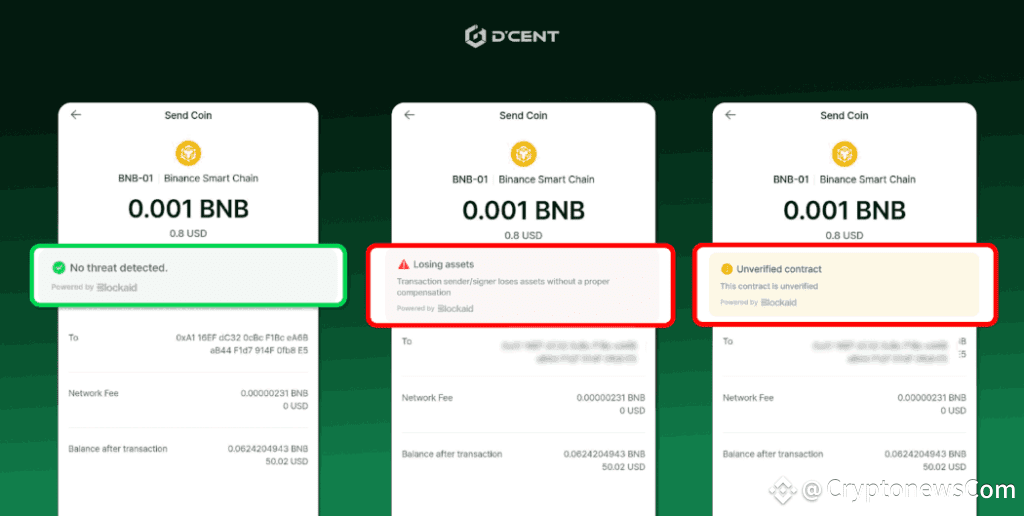Click the No threat detected banner
The width and height of the screenshot is (1024, 516).
coord(188,275)
